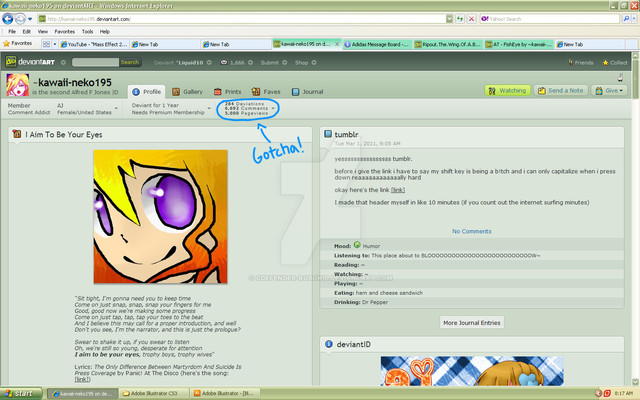Click the kawaii-neko195 avatar image
This screenshot has width=640, height=400.
tap(18, 85)
